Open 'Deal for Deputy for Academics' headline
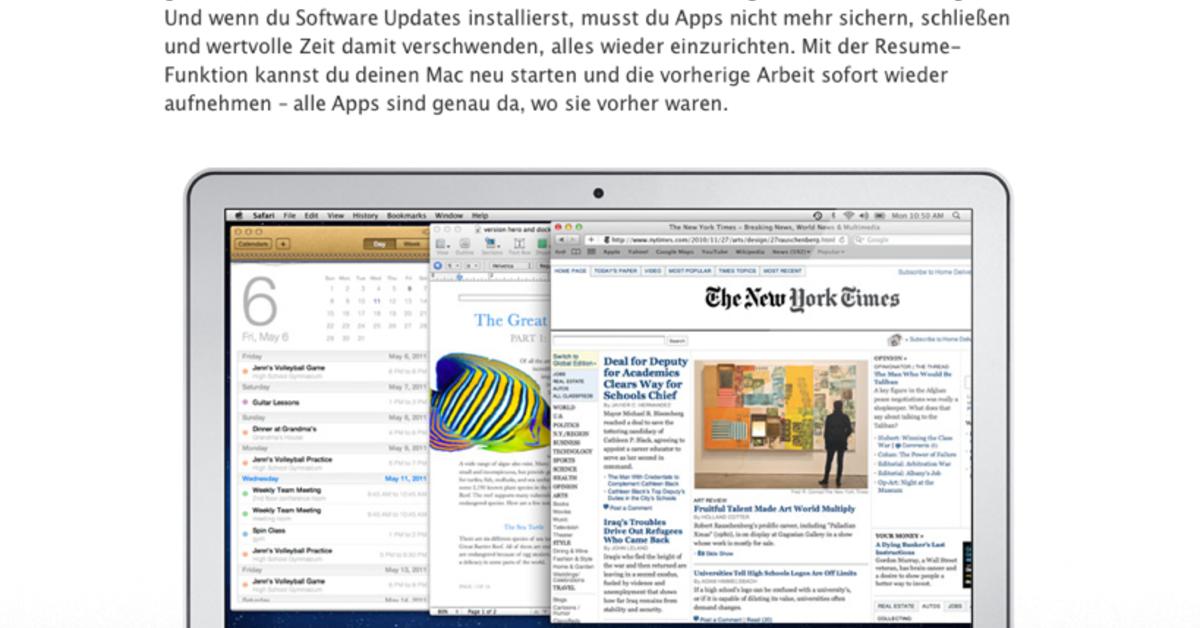This screenshot has width=1200, height=628. tap(645, 378)
